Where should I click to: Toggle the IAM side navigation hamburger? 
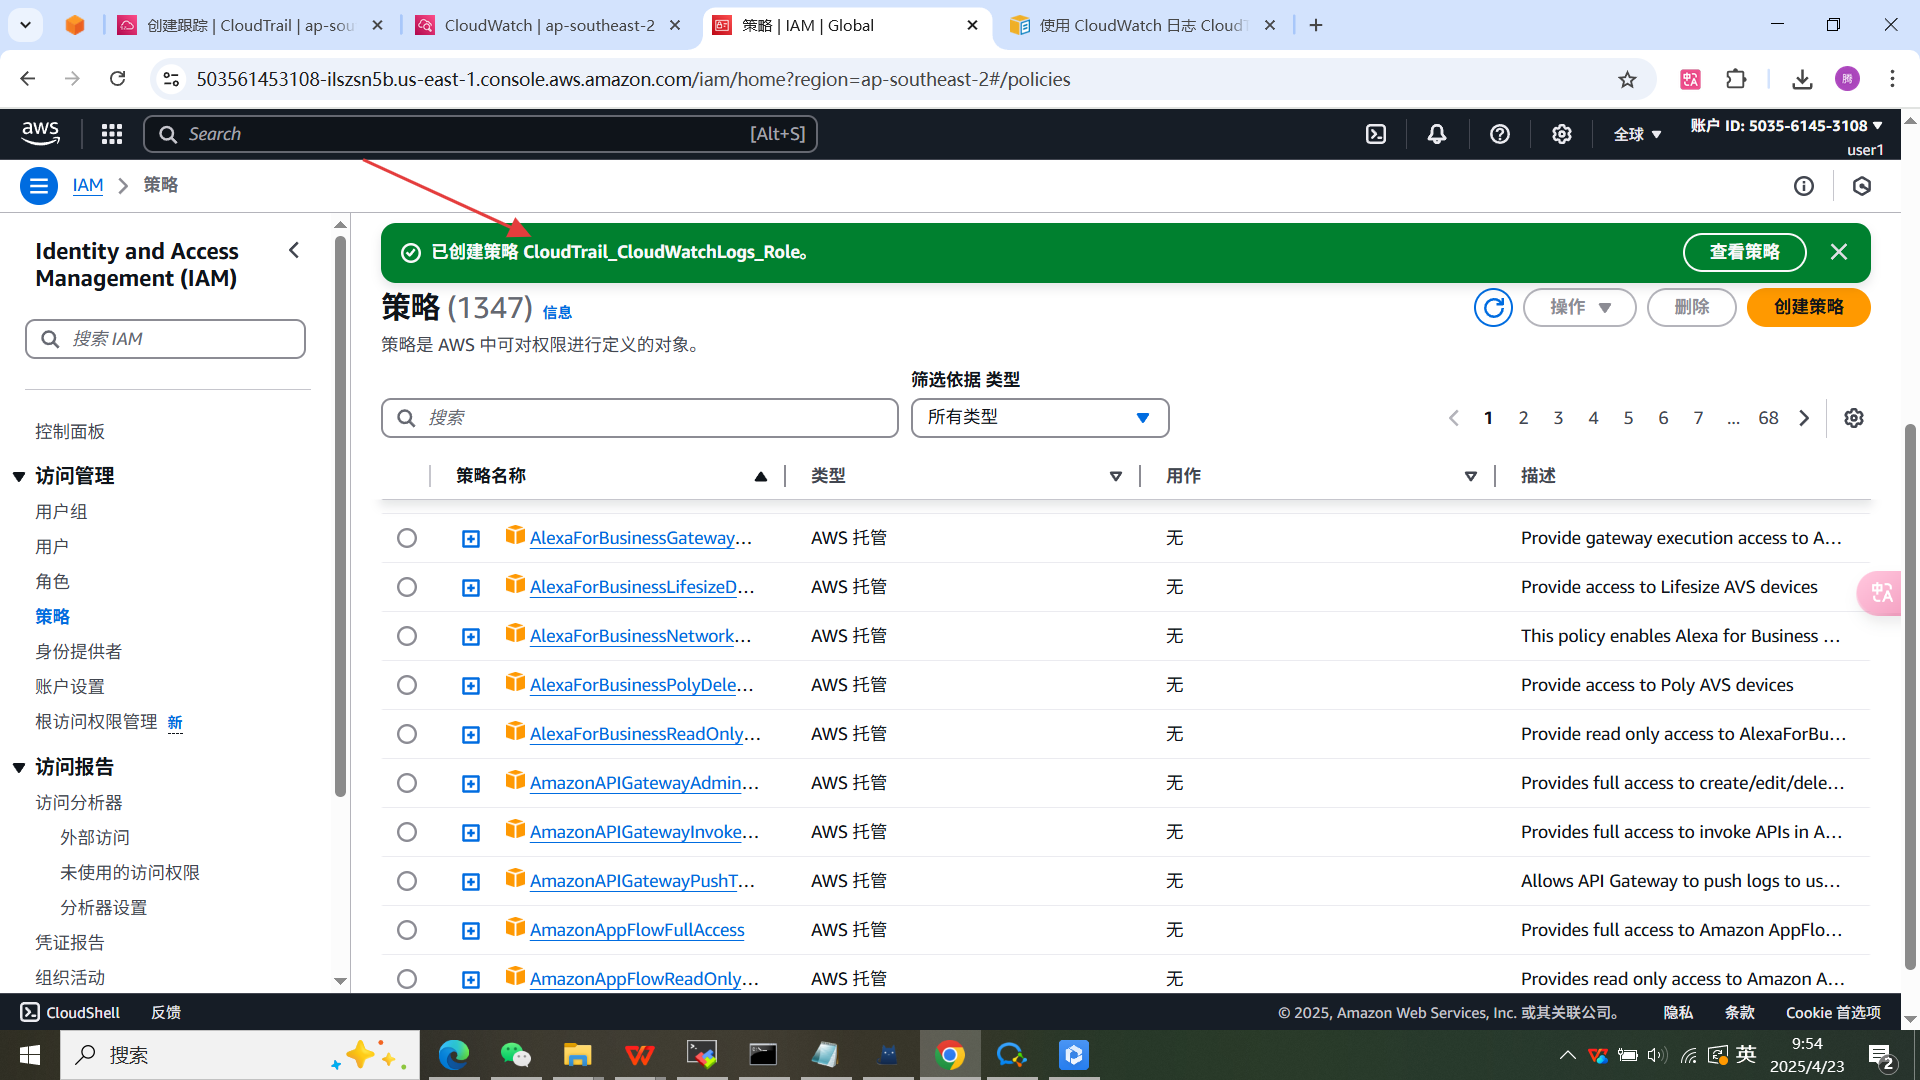39,186
